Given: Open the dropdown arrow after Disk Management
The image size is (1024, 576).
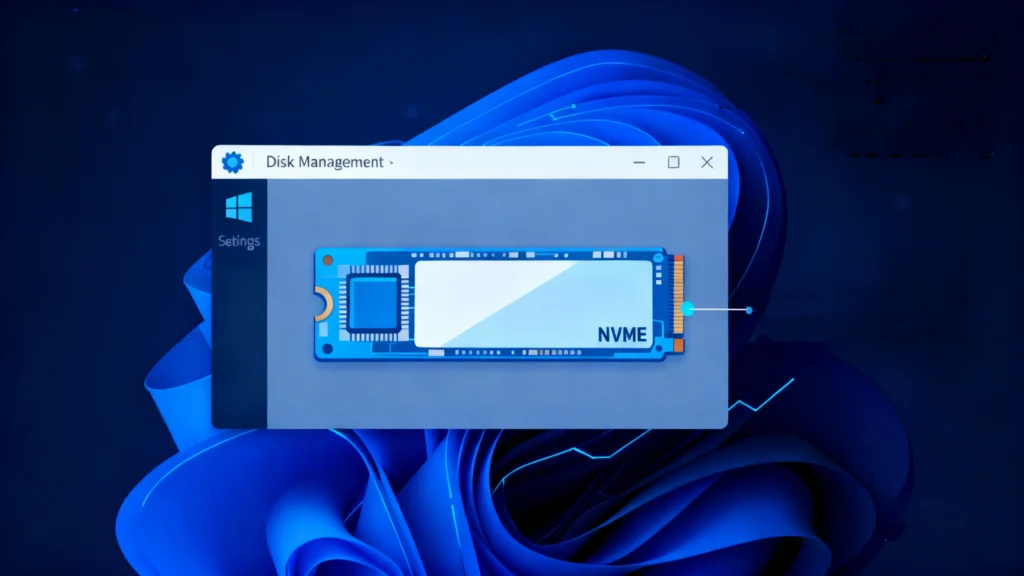Looking at the screenshot, I should click(x=392, y=162).
